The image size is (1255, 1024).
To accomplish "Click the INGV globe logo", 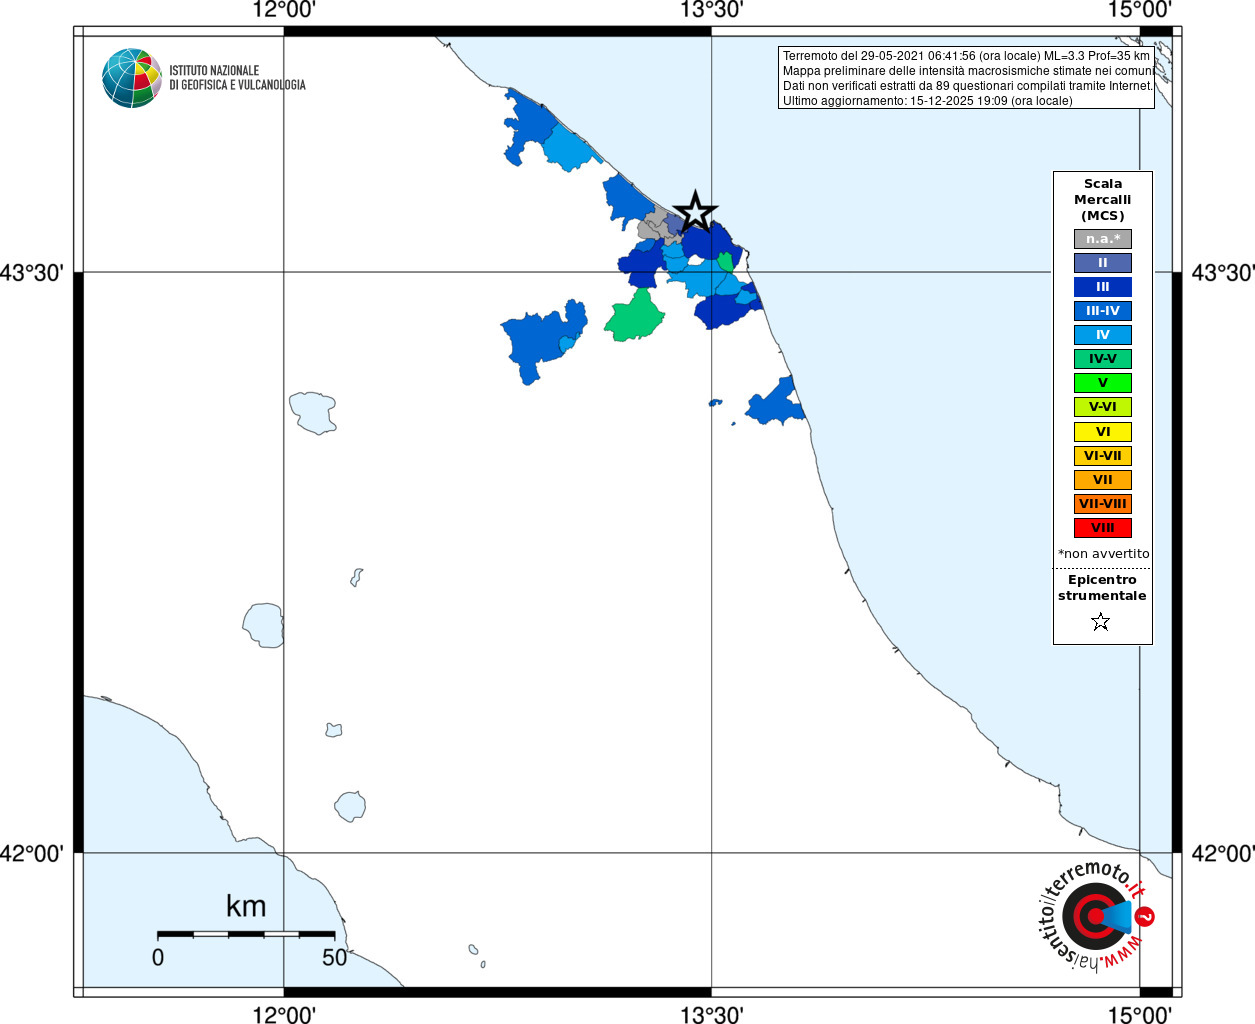I will [x=132, y=78].
